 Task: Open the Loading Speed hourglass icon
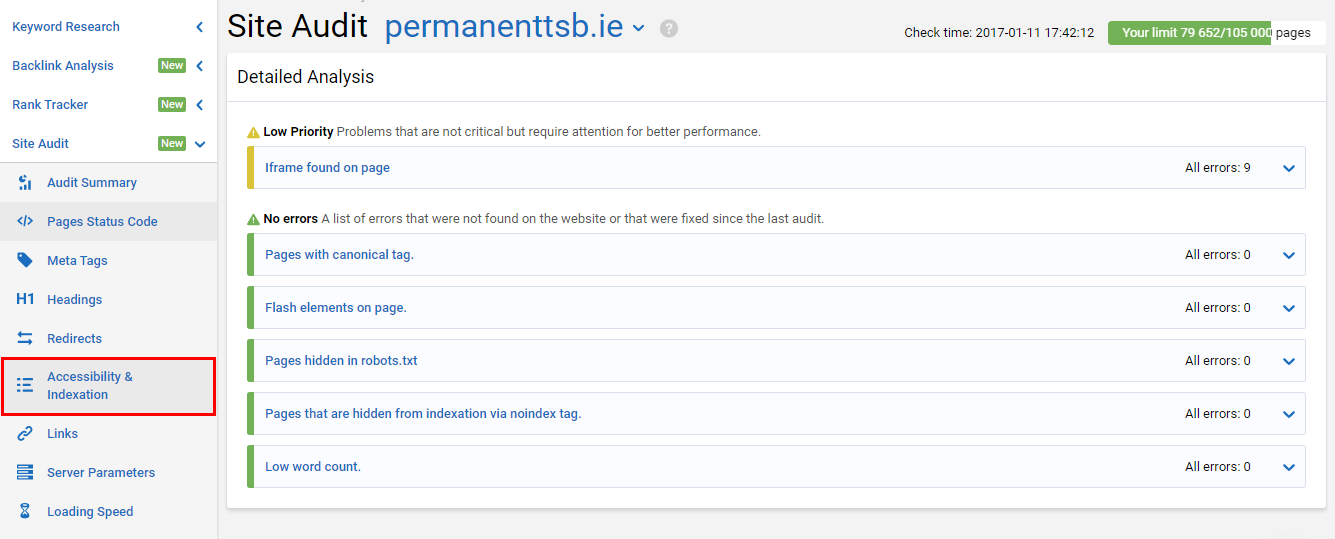(25, 511)
